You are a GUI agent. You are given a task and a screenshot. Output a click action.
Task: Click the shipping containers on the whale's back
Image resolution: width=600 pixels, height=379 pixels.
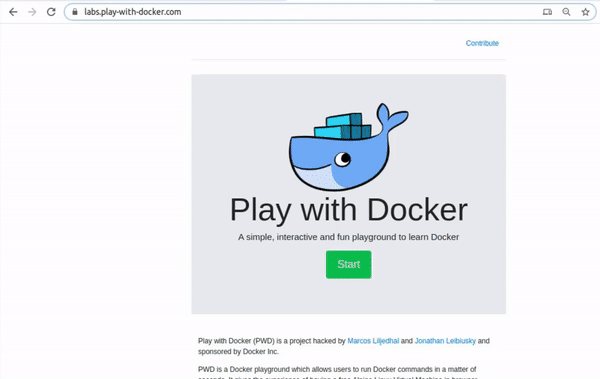coord(342,126)
